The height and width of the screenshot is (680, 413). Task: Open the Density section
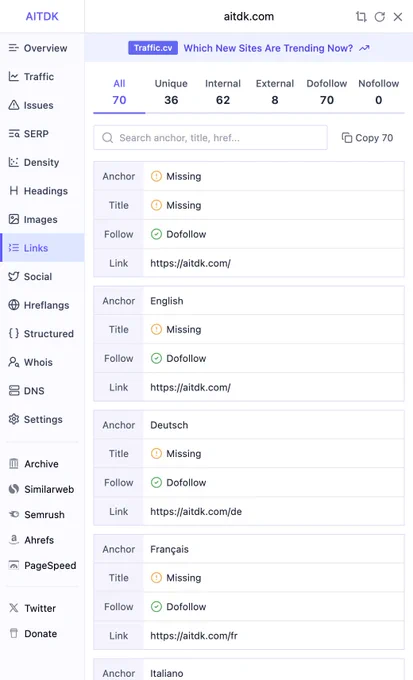[42, 163]
